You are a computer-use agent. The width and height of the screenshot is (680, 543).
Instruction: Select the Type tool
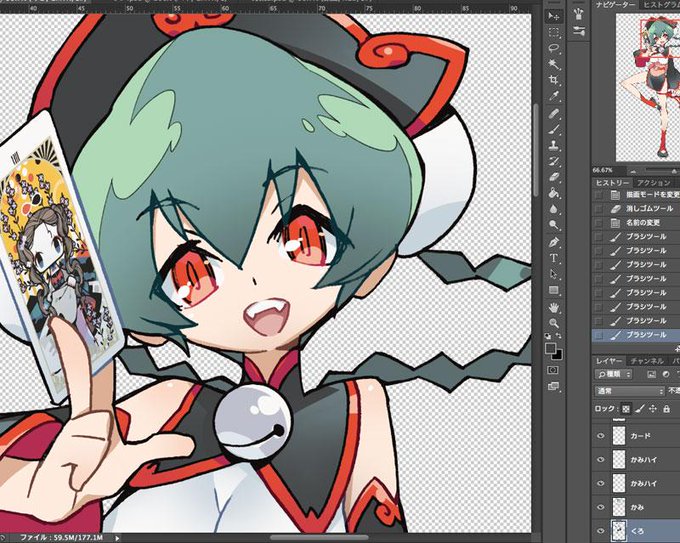coord(554,258)
